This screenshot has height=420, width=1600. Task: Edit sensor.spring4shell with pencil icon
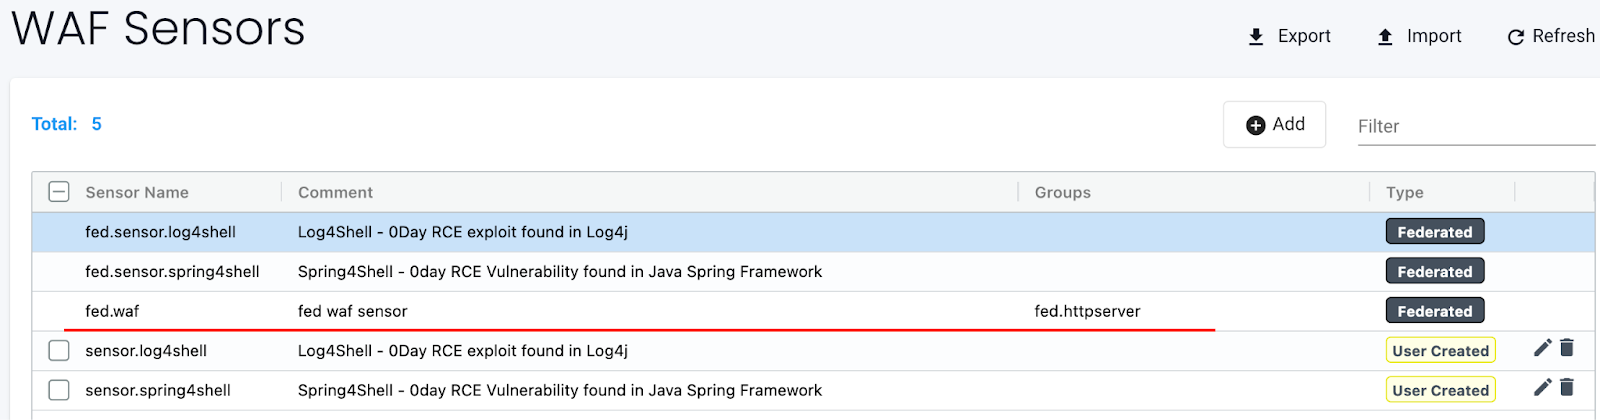tap(1542, 387)
